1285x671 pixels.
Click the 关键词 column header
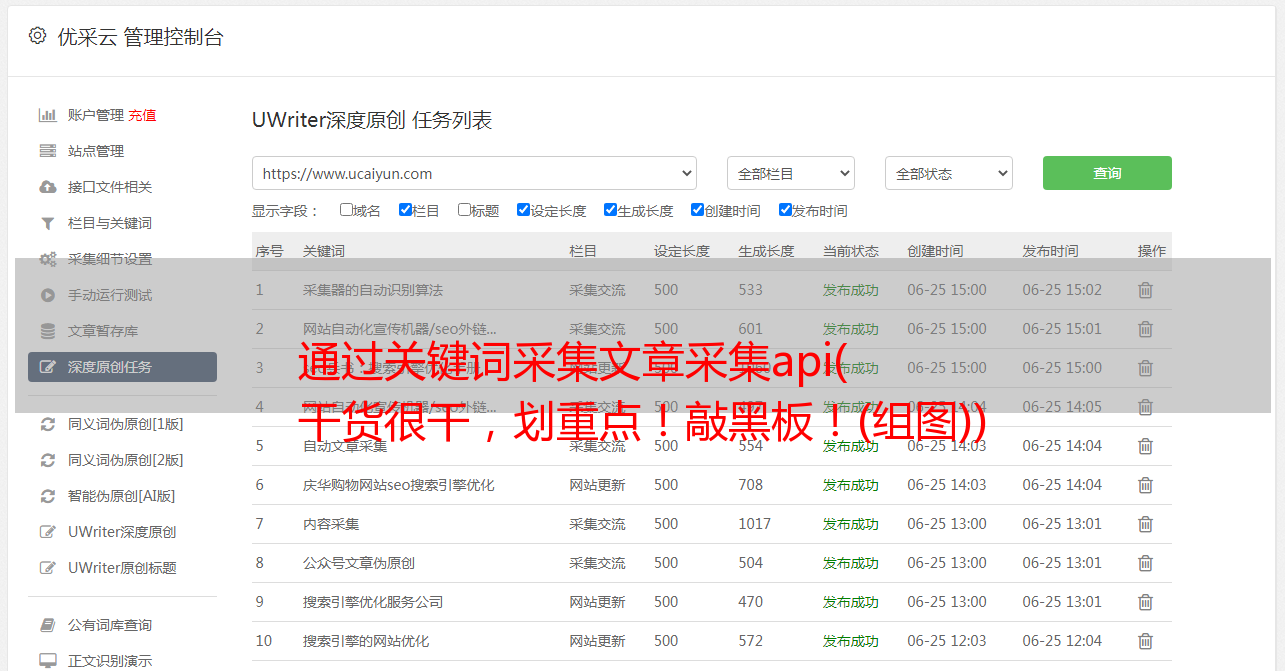click(324, 251)
